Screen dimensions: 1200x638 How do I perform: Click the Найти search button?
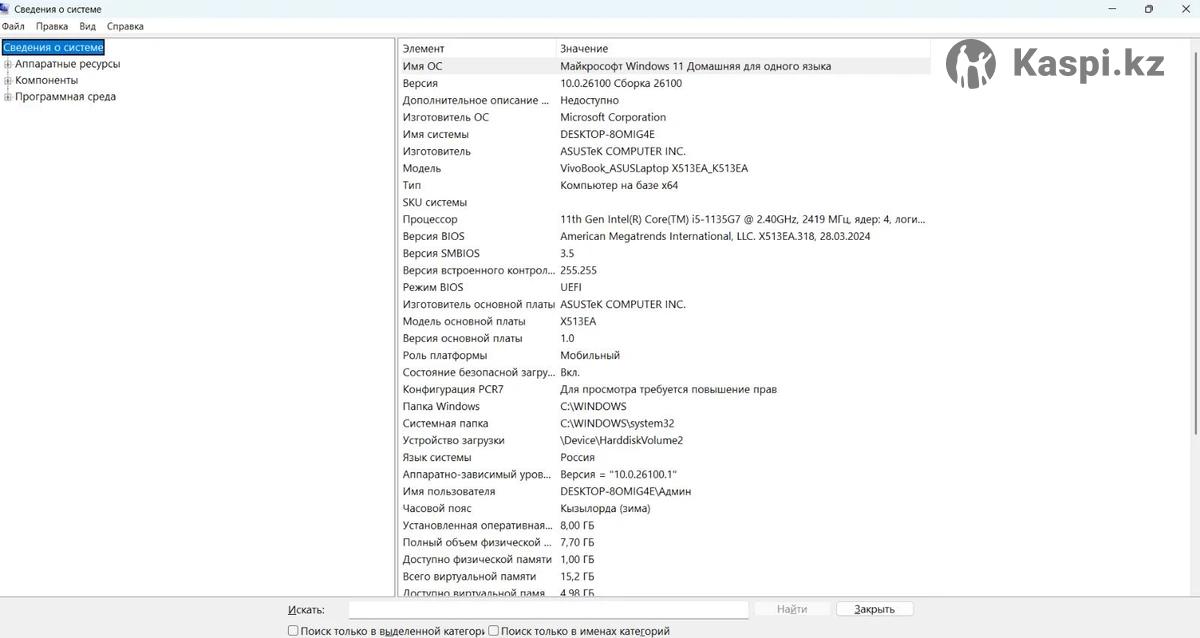click(791, 609)
